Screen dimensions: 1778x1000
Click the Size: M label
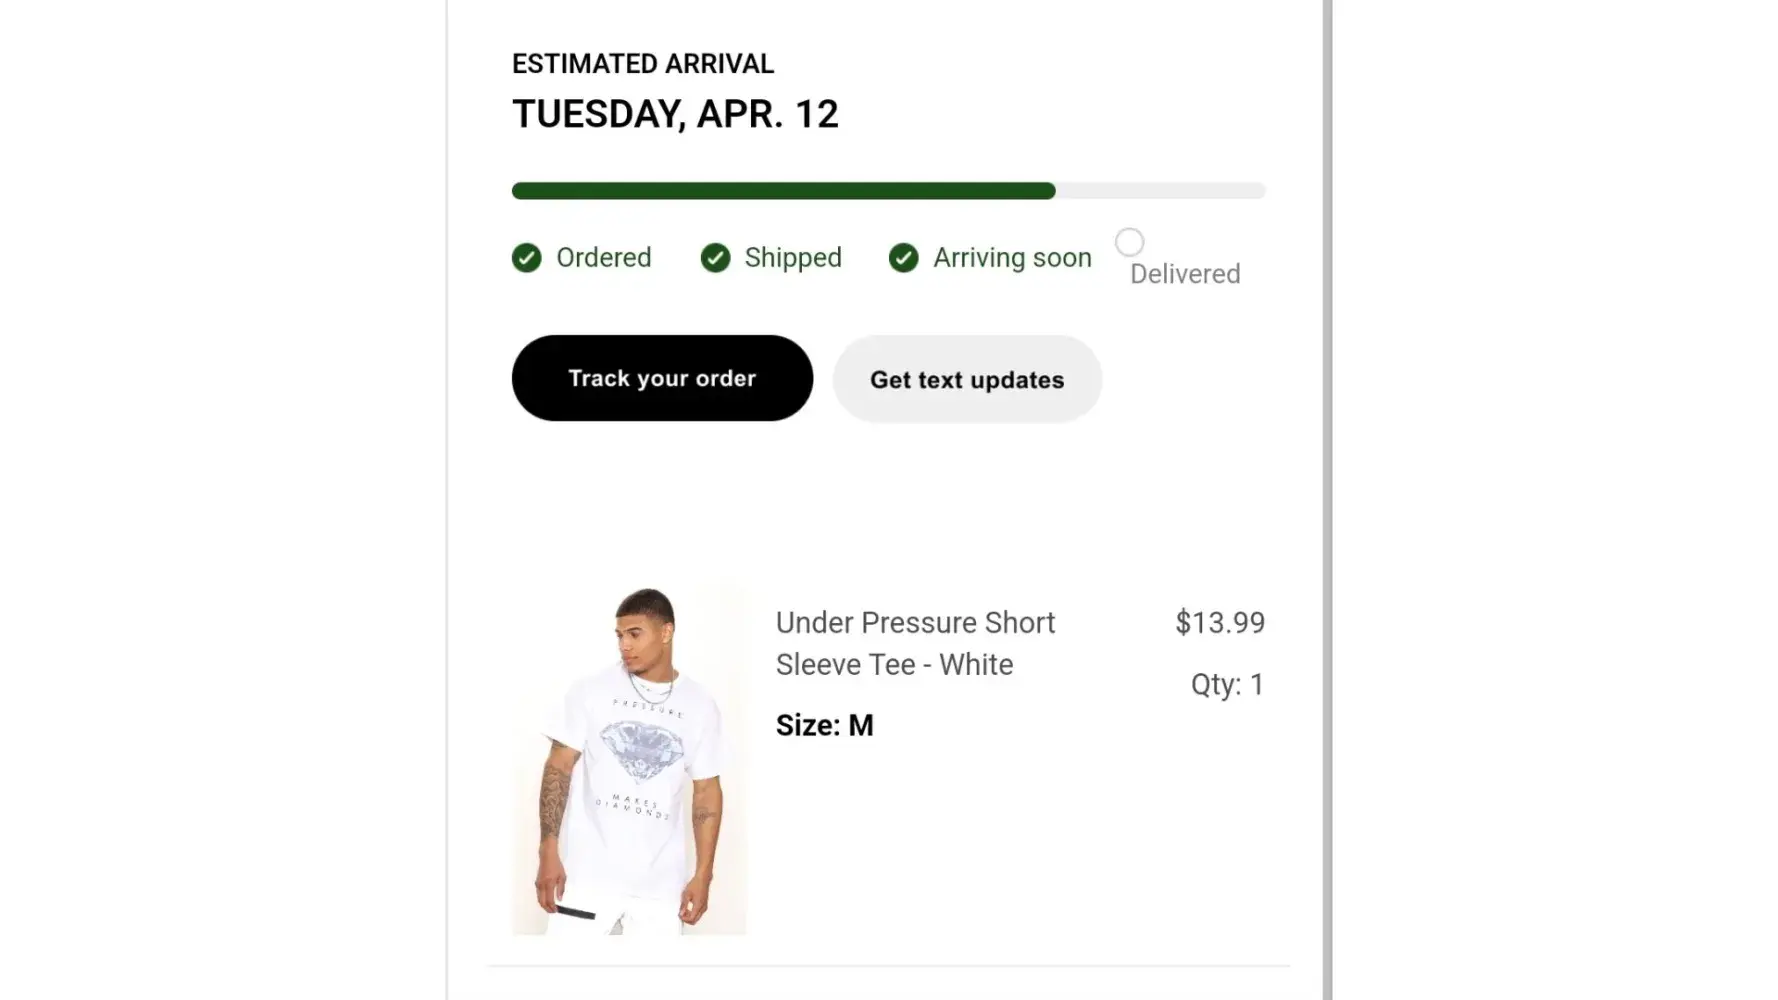[825, 725]
